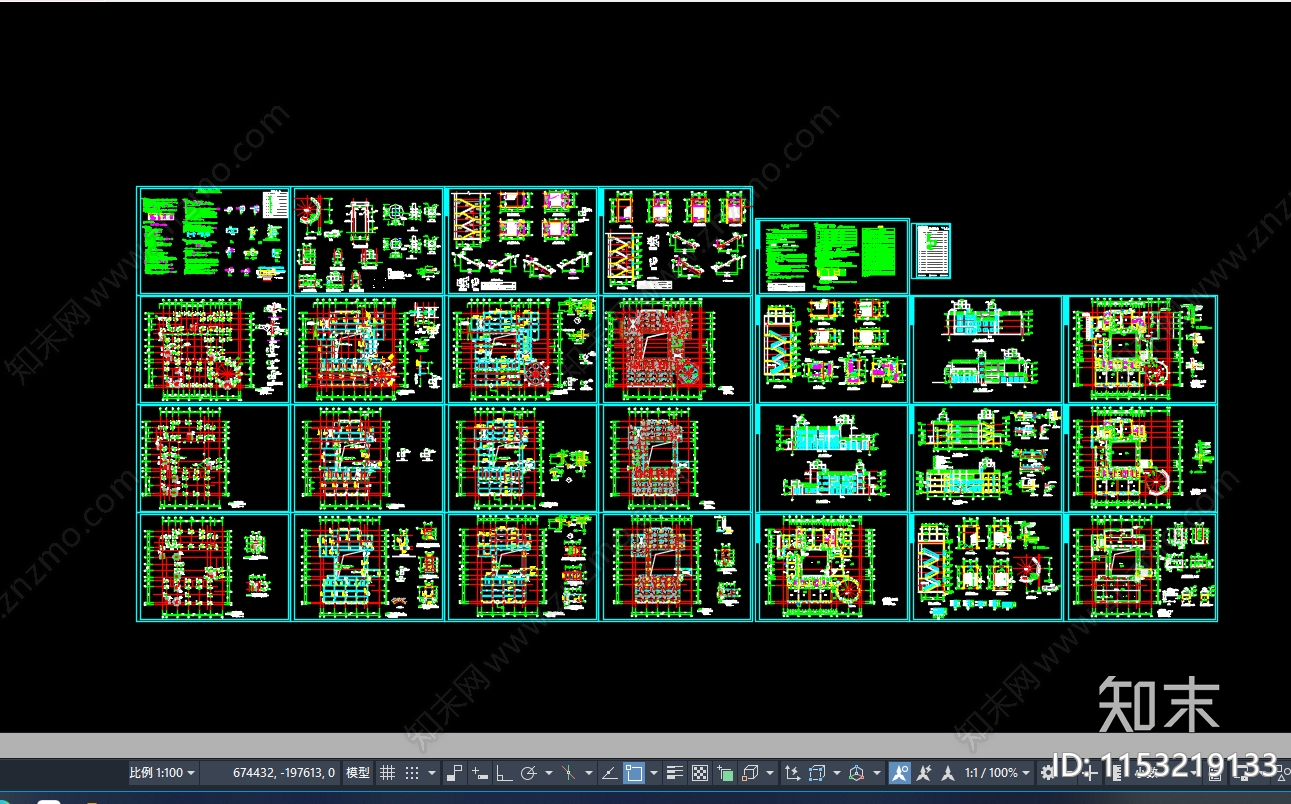The width and height of the screenshot is (1291, 804).
Task: Toggle object snap tracking icon
Action: pyautogui.click(x=610, y=772)
